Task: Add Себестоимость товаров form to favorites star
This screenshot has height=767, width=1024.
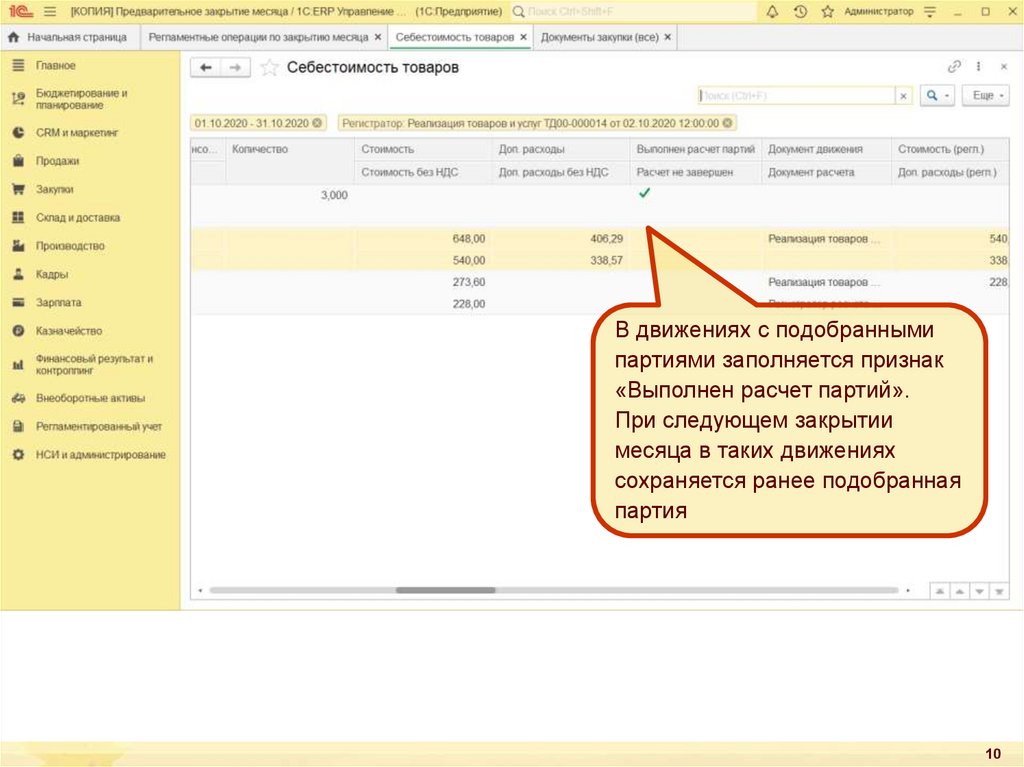Action: 269,68
